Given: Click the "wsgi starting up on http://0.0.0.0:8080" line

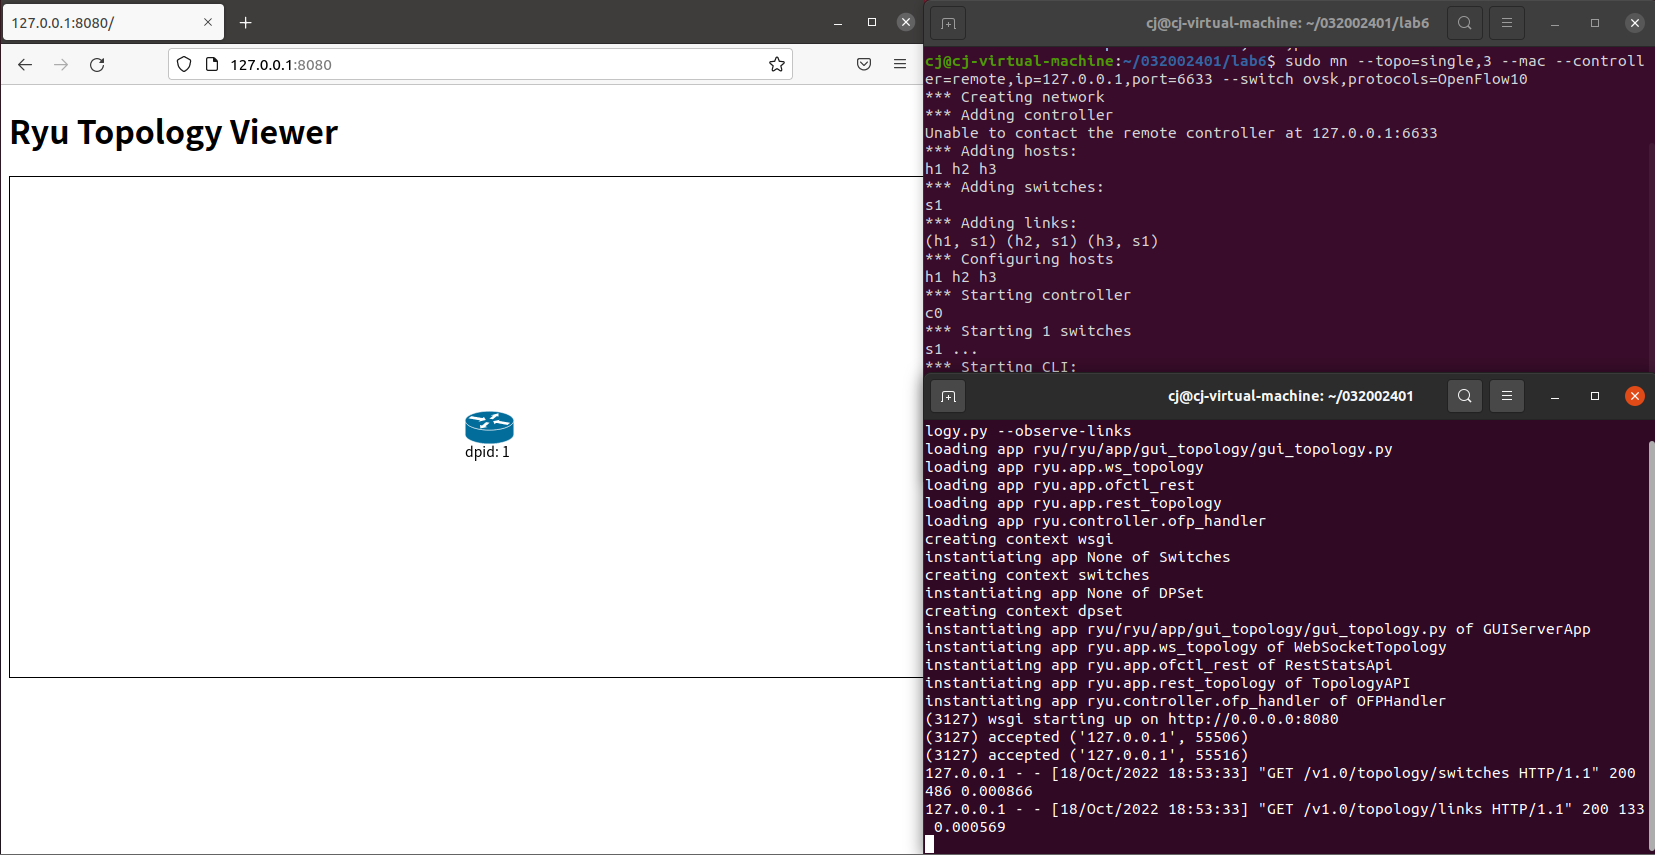Looking at the screenshot, I should [x=1132, y=719].
